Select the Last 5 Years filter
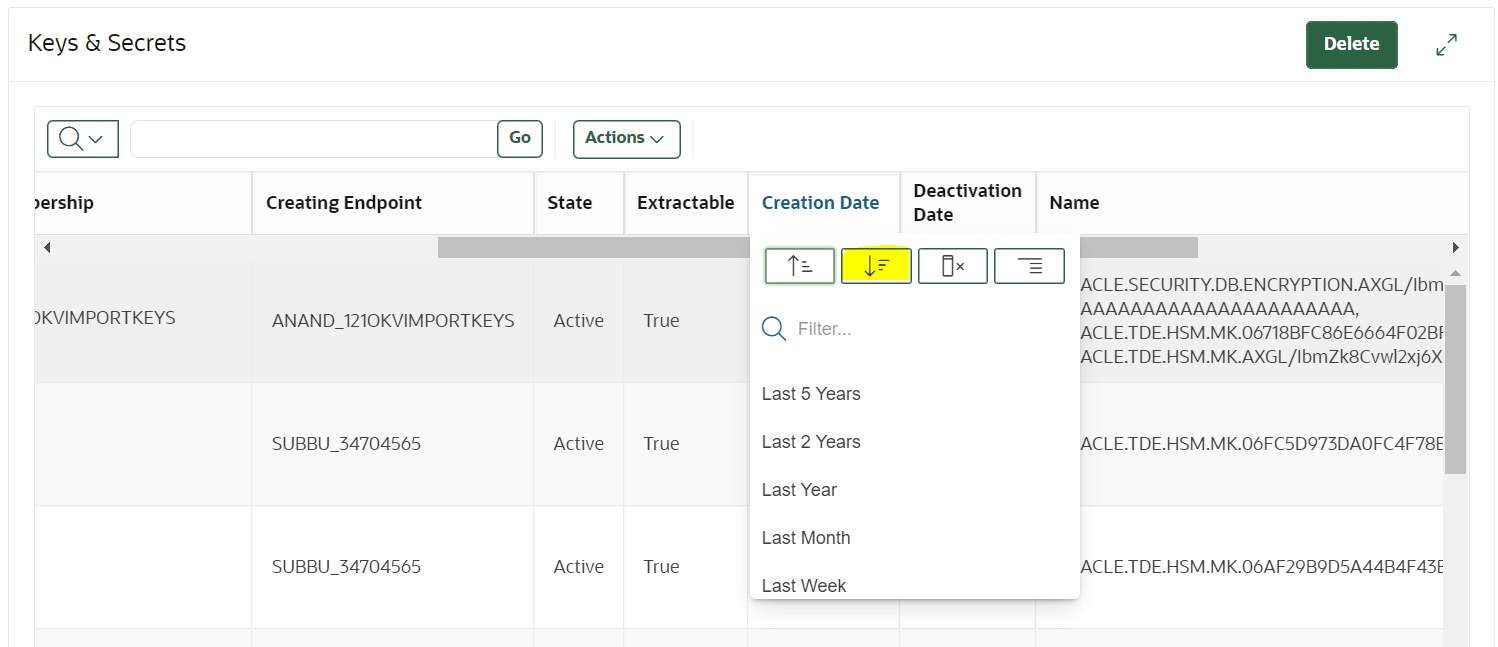Screen dimensions: 1498x647 pyautogui.click(x=811, y=394)
